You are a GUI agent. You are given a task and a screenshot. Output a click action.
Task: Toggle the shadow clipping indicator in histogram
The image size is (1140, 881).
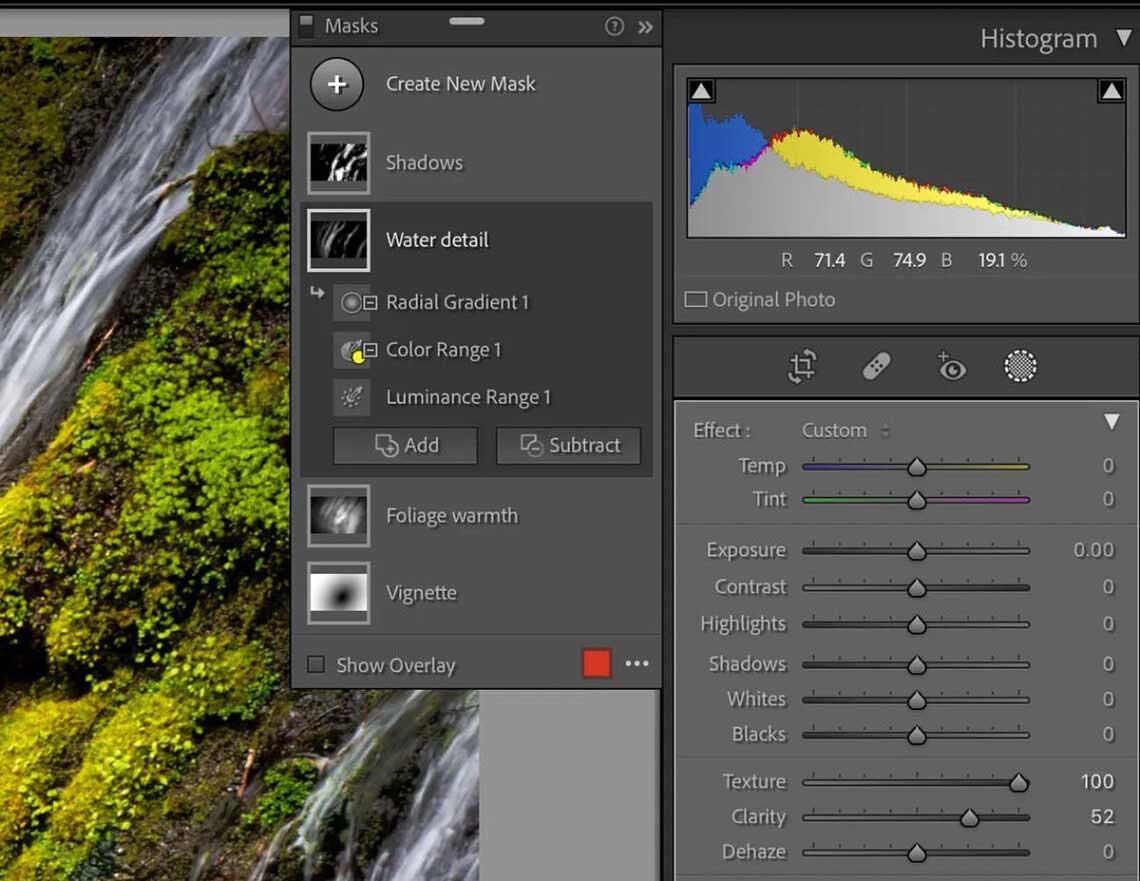(701, 92)
